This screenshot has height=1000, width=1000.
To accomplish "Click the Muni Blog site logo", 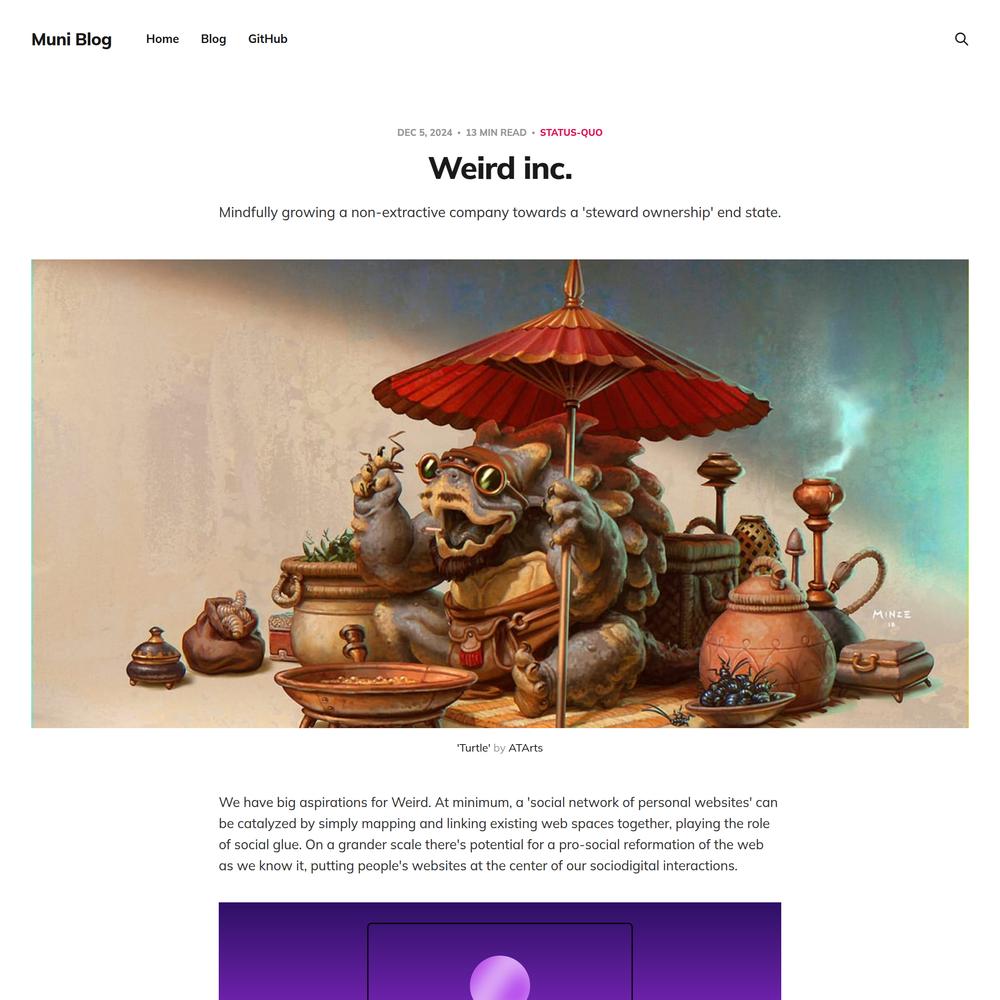I will (x=71, y=40).
